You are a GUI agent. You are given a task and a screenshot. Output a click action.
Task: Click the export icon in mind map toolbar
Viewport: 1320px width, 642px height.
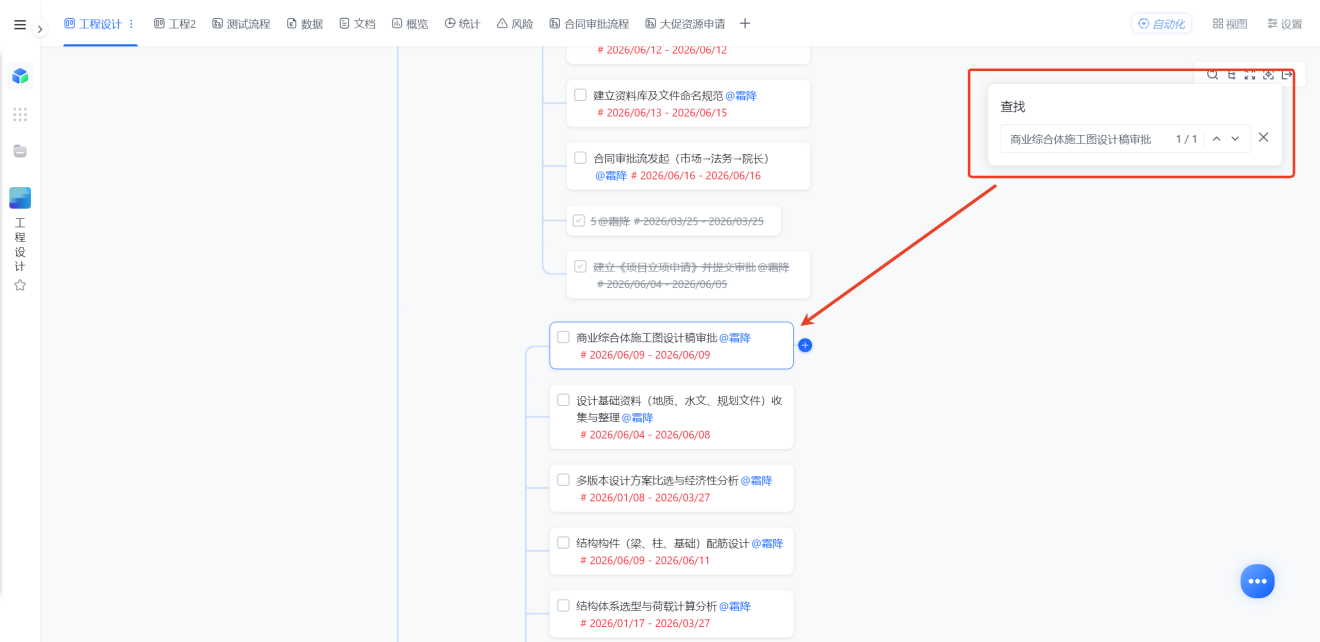point(1288,75)
